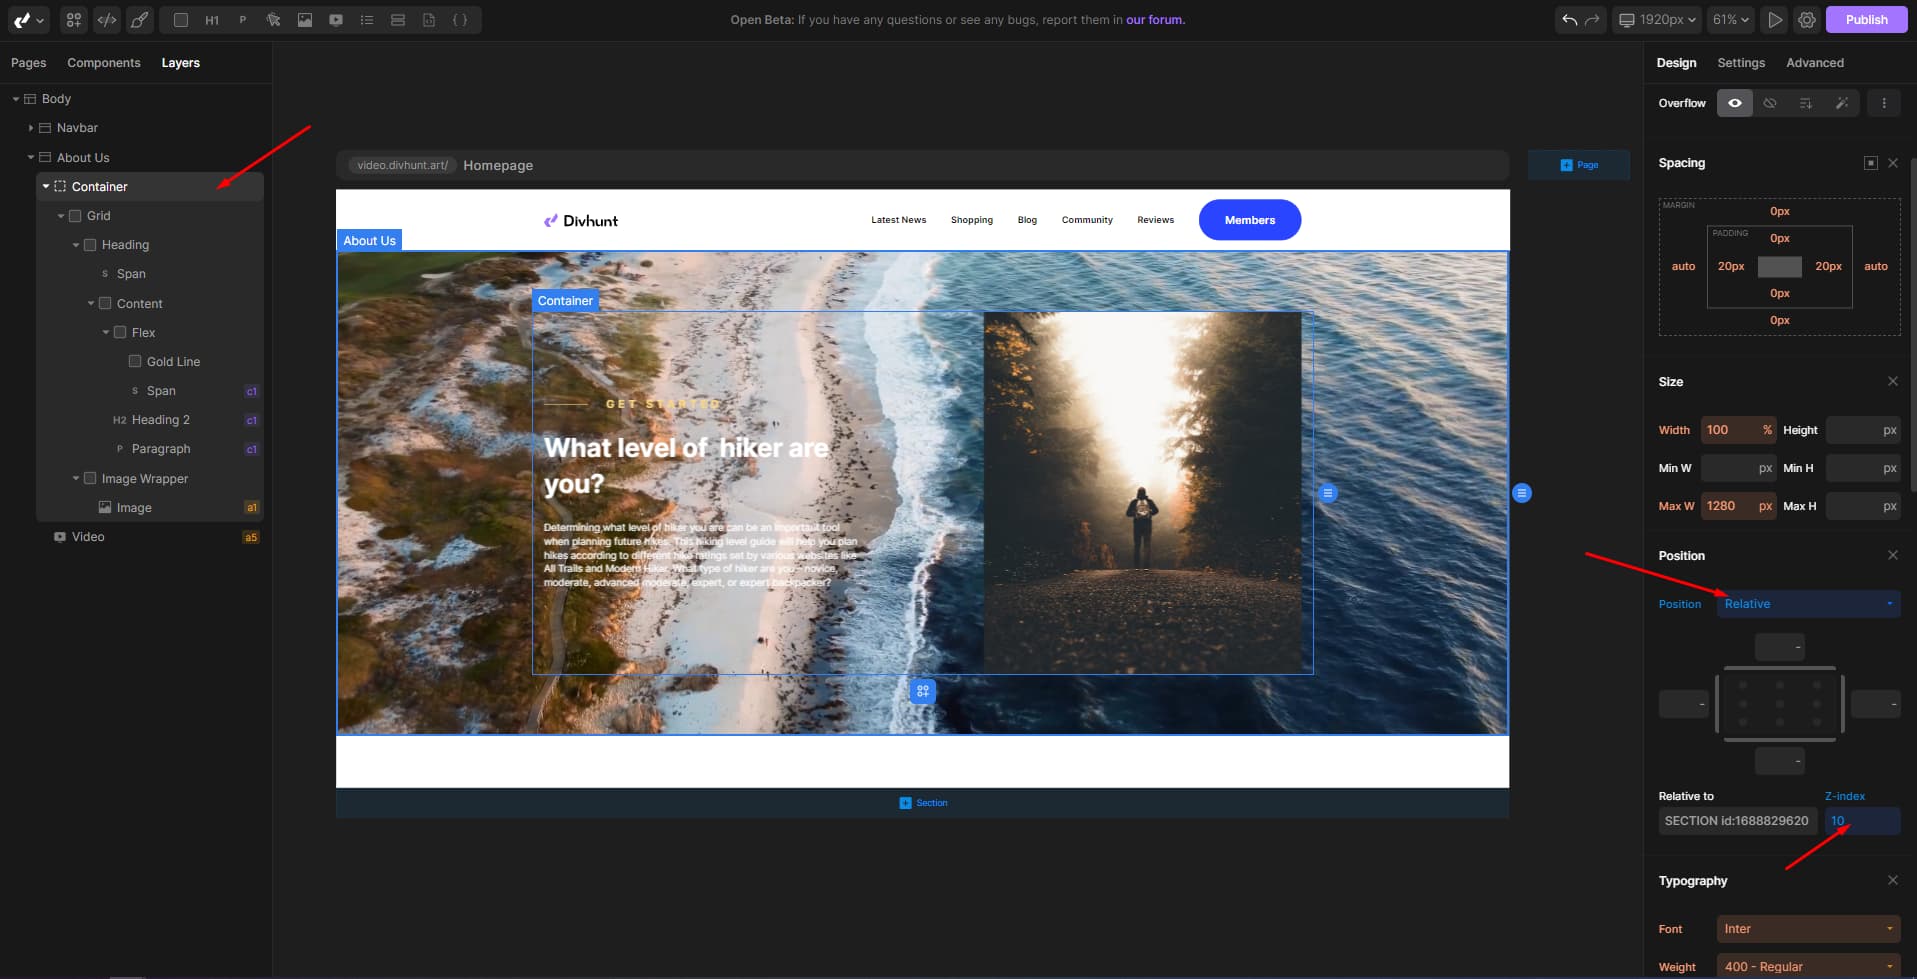Click Latest News in canvas navbar

pos(898,220)
